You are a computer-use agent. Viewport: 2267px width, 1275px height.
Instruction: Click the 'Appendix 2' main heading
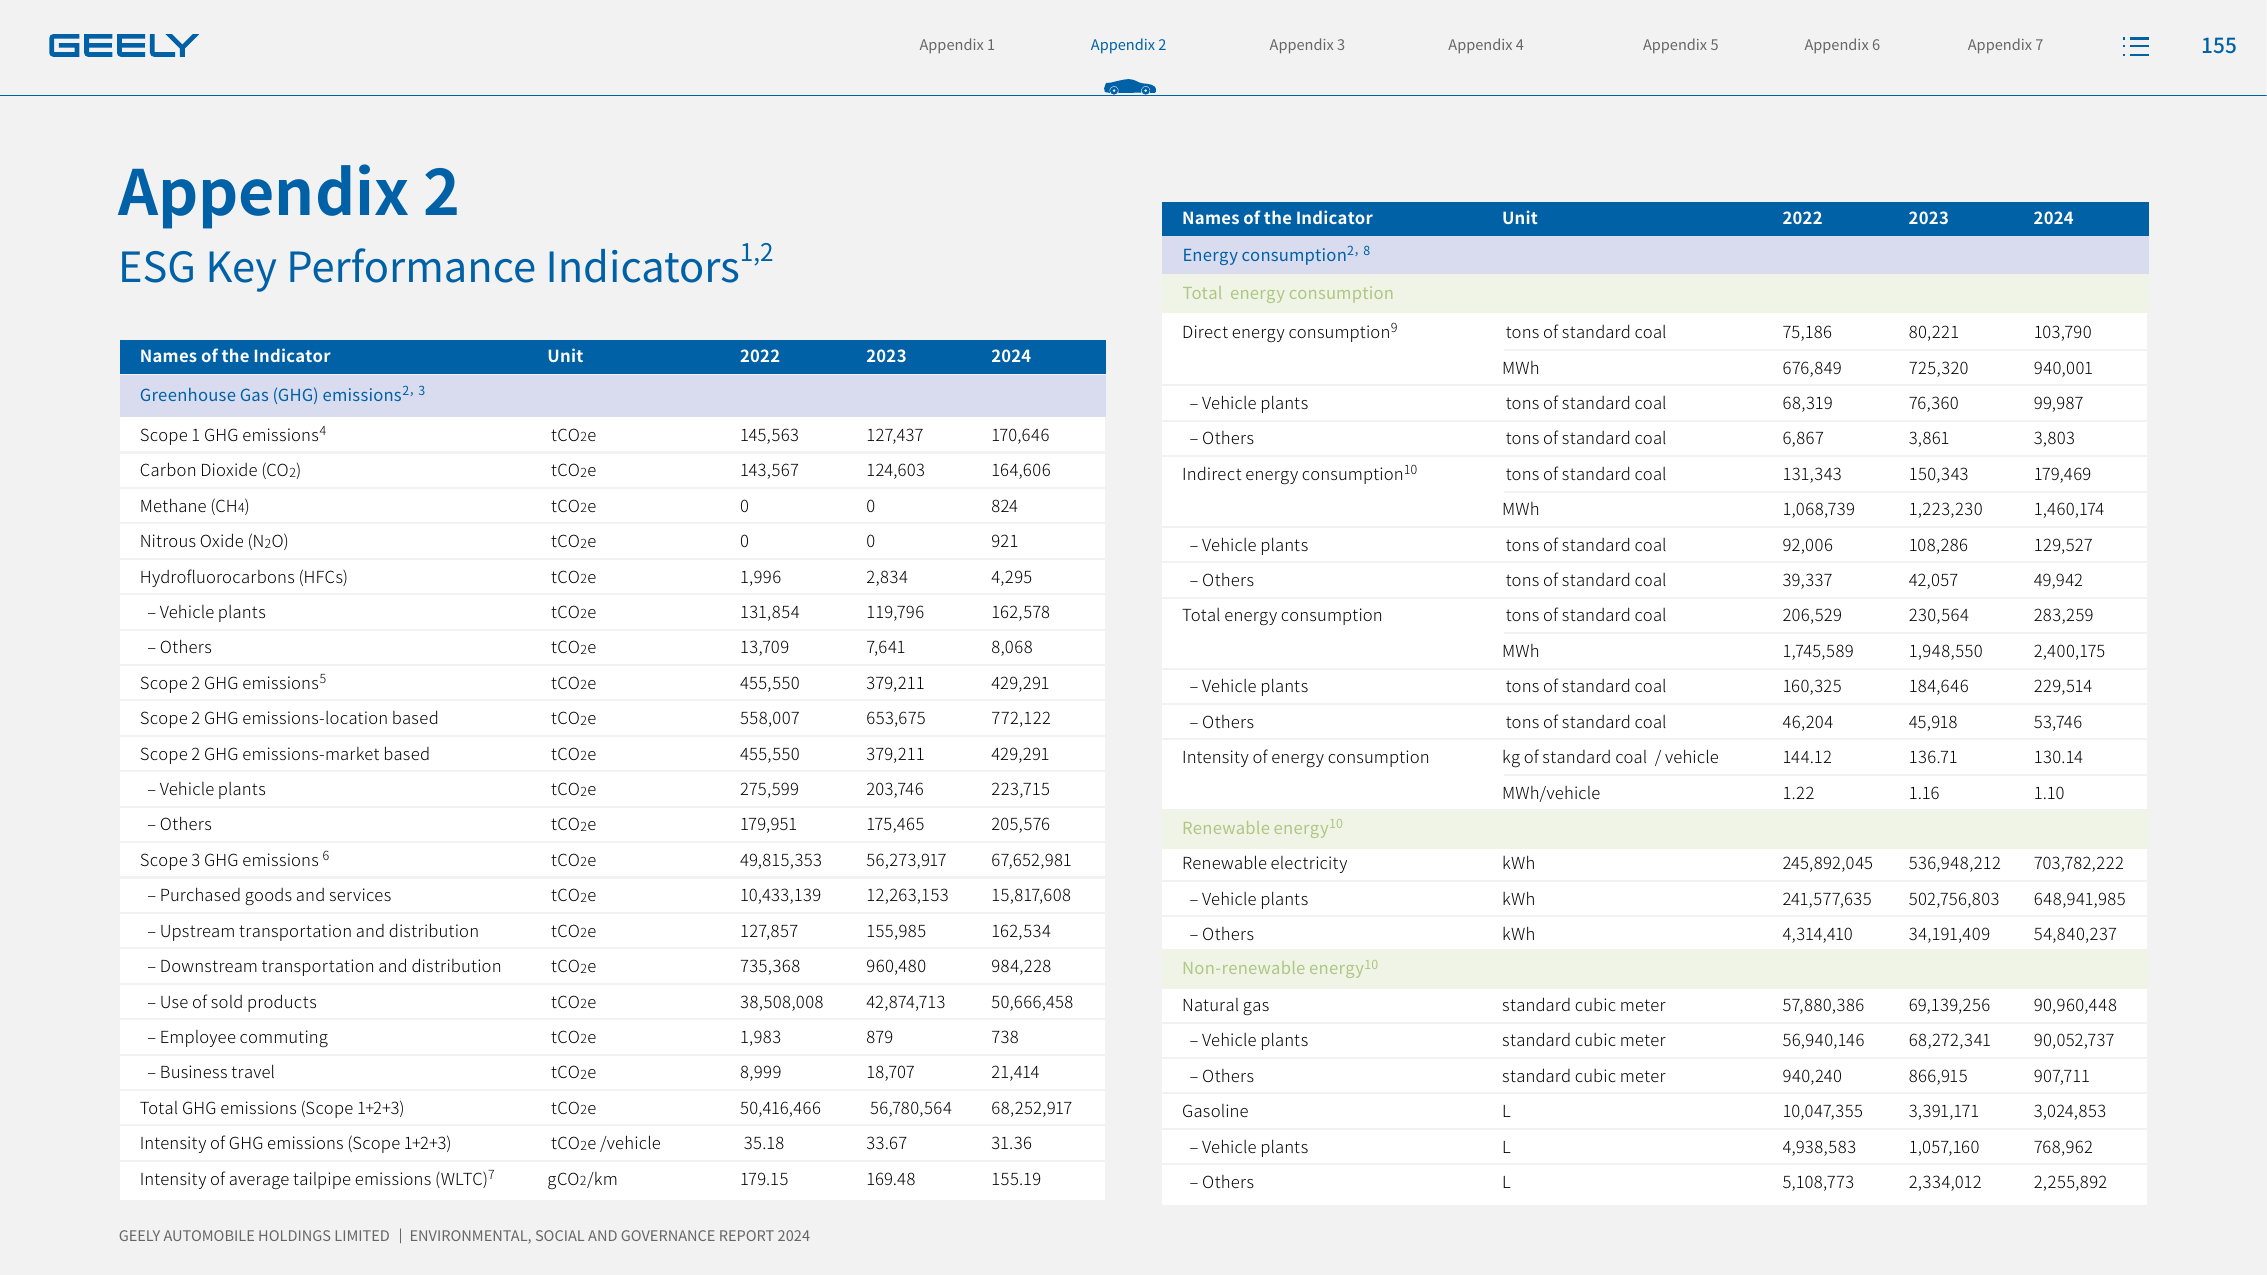[x=288, y=192]
